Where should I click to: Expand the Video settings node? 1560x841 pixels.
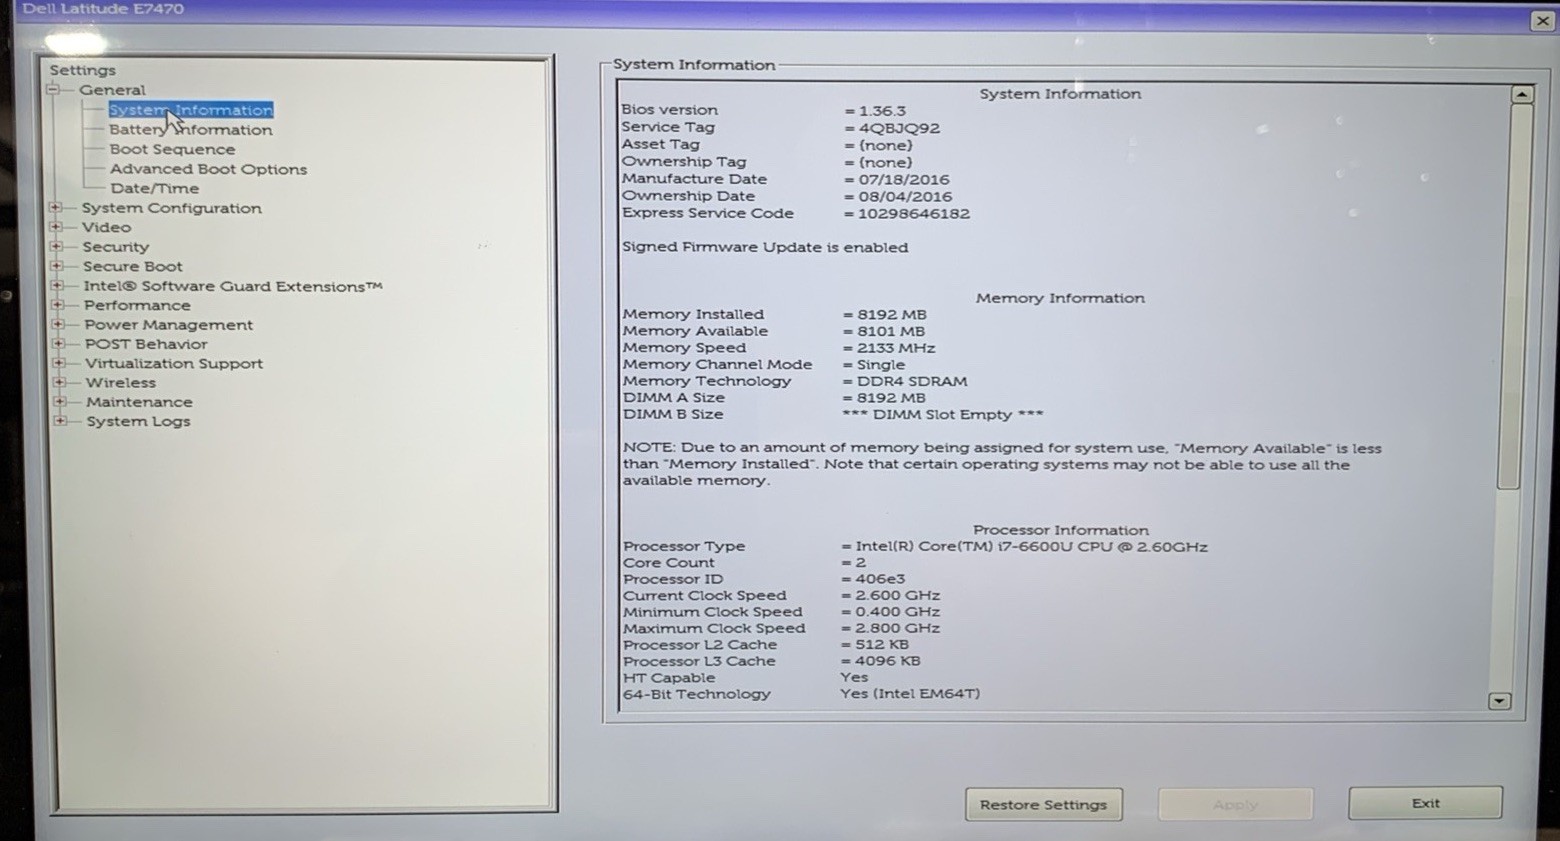click(55, 227)
